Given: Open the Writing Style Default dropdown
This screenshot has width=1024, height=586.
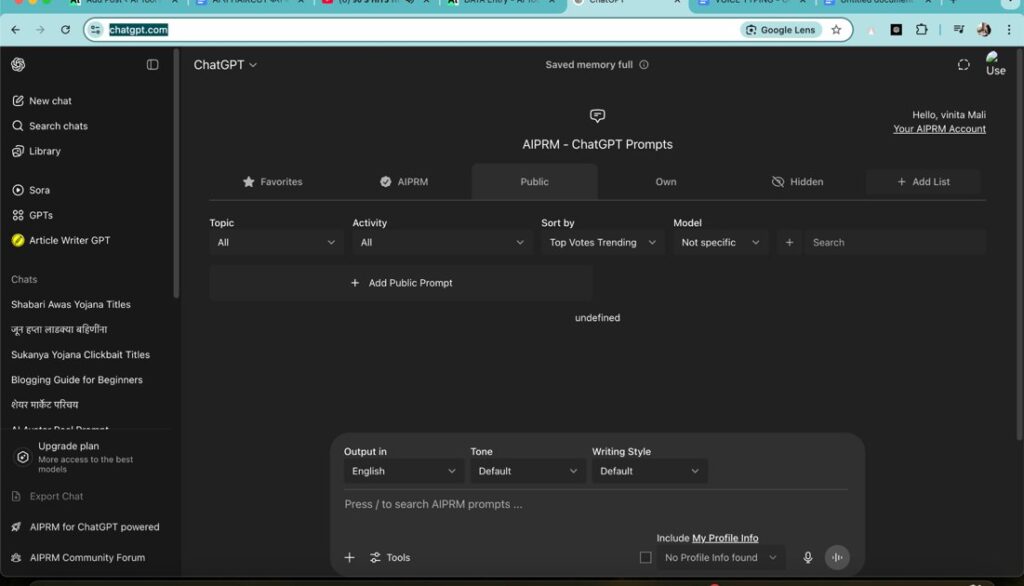Looking at the screenshot, I should [x=650, y=471].
